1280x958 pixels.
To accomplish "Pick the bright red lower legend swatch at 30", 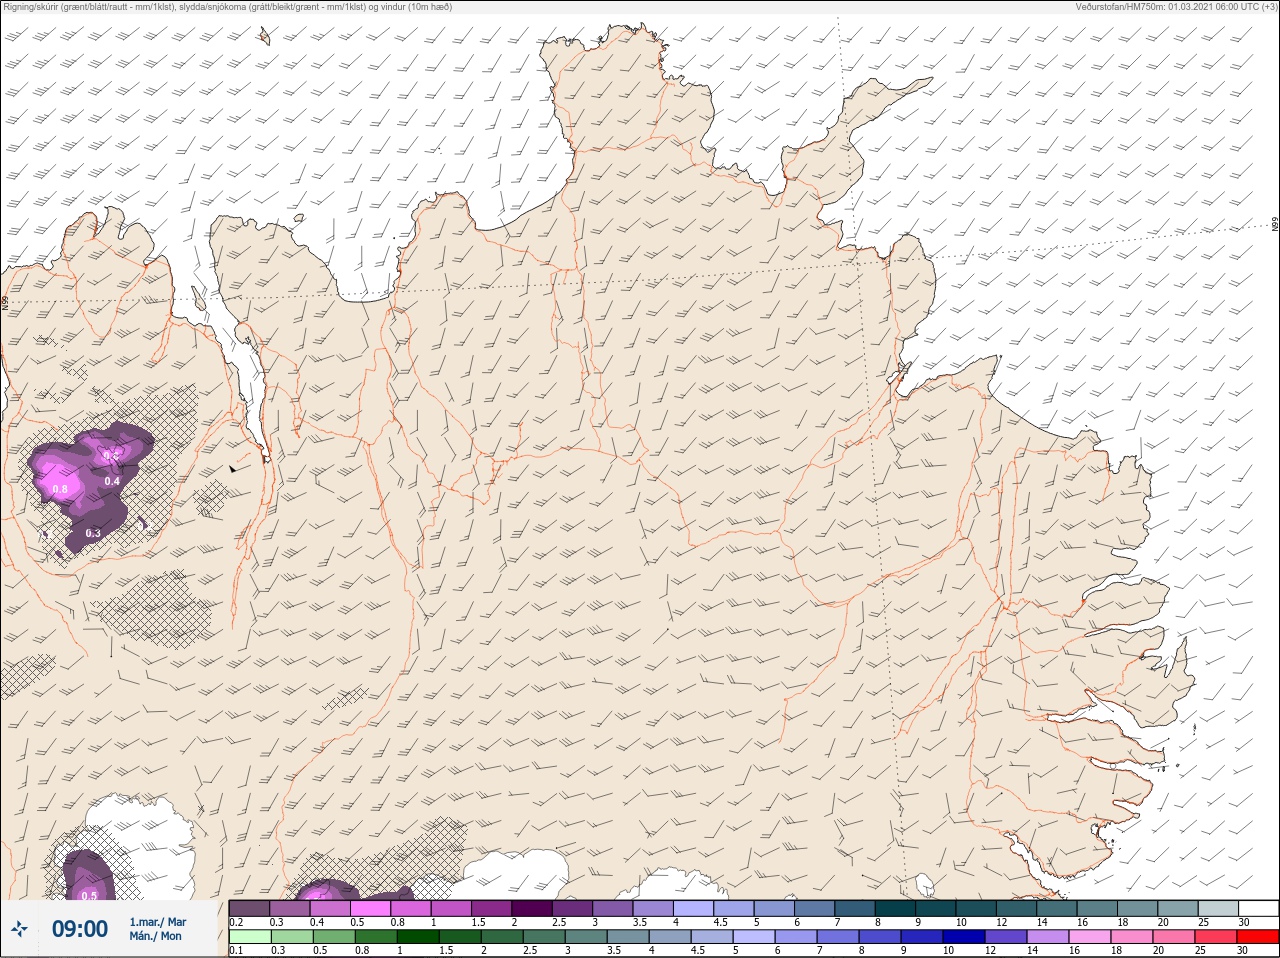I will tap(1258, 937).
